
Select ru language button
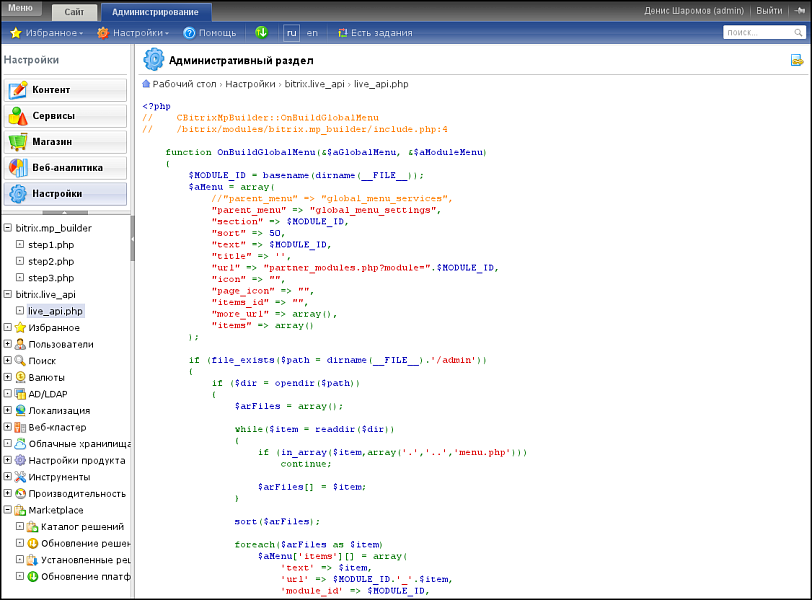(291, 33)
